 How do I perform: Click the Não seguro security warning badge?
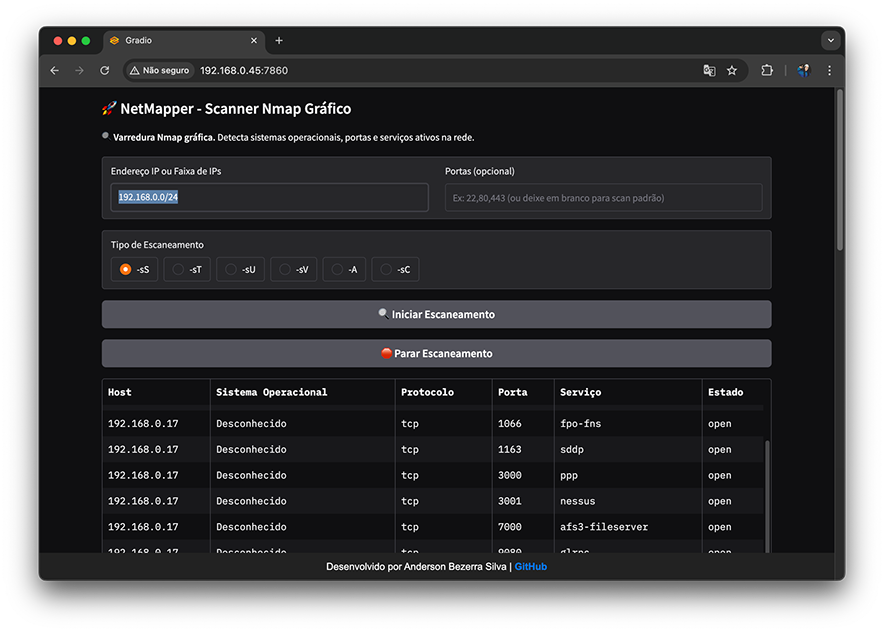160,70
